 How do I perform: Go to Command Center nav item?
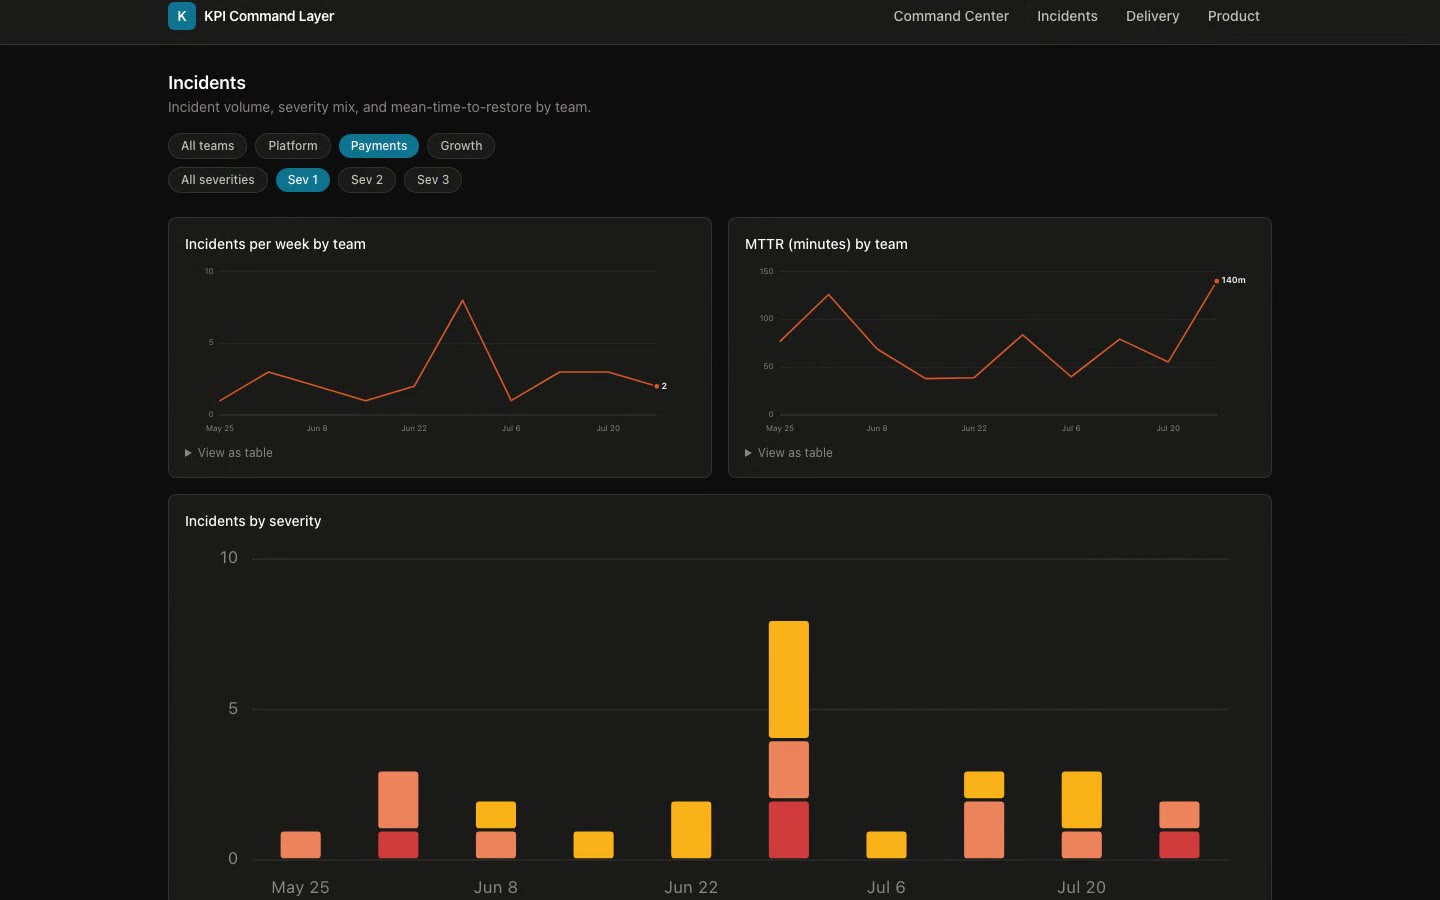tap(951, 16)
